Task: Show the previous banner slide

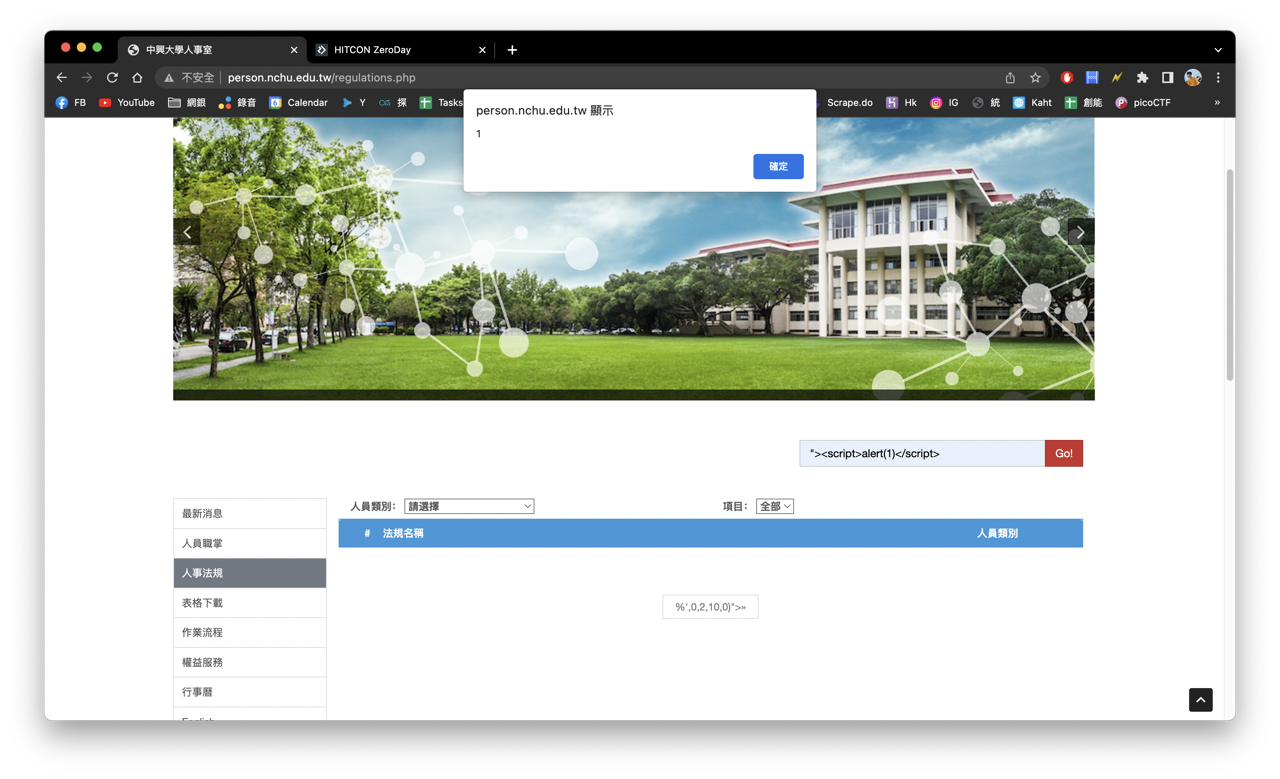Action: click(187, 232)
